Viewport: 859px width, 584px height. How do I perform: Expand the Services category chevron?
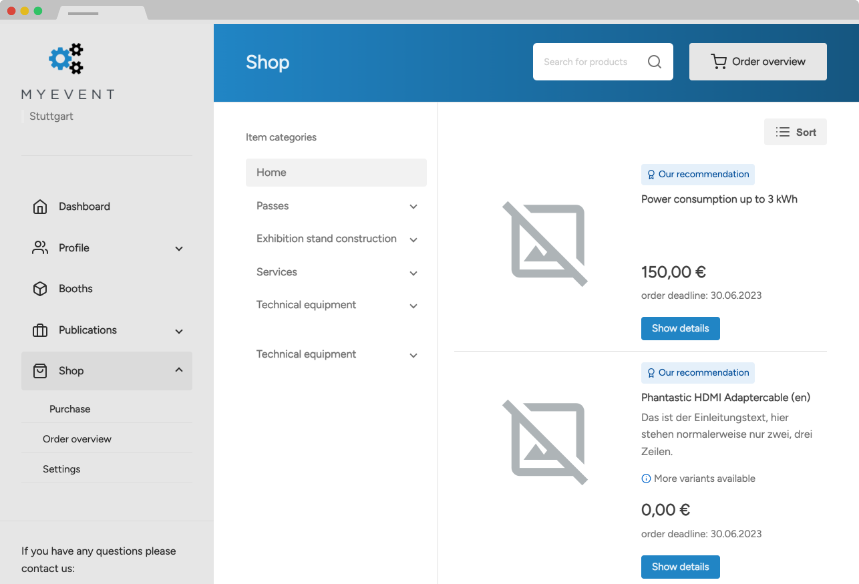pos(413,273)
